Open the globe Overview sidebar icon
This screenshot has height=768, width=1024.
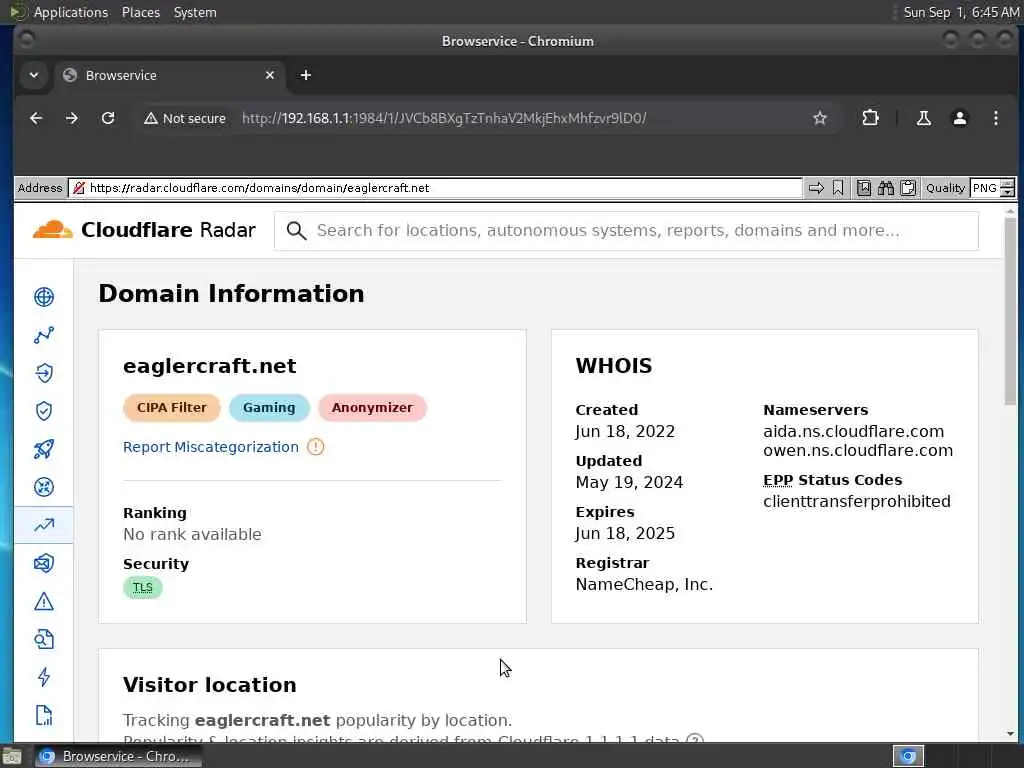[x=44, y=297]
